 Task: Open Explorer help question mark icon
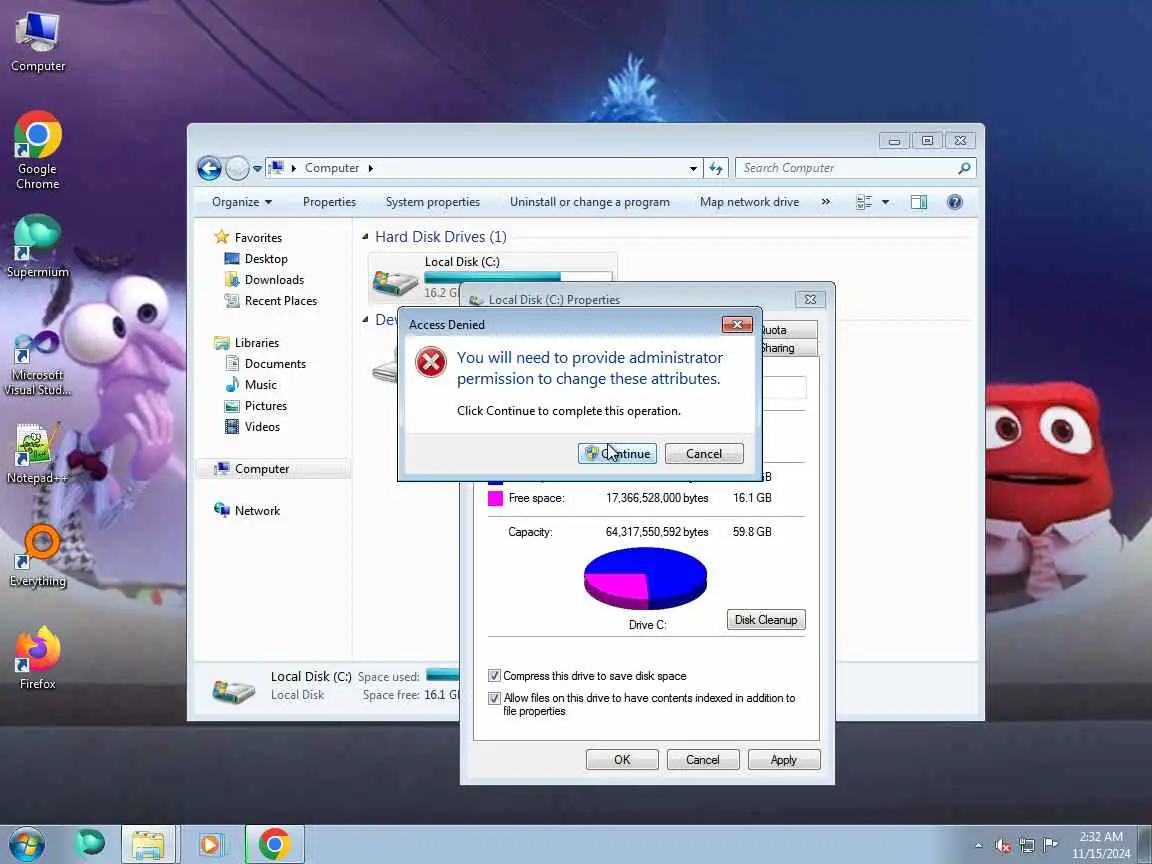pos(954,202)
